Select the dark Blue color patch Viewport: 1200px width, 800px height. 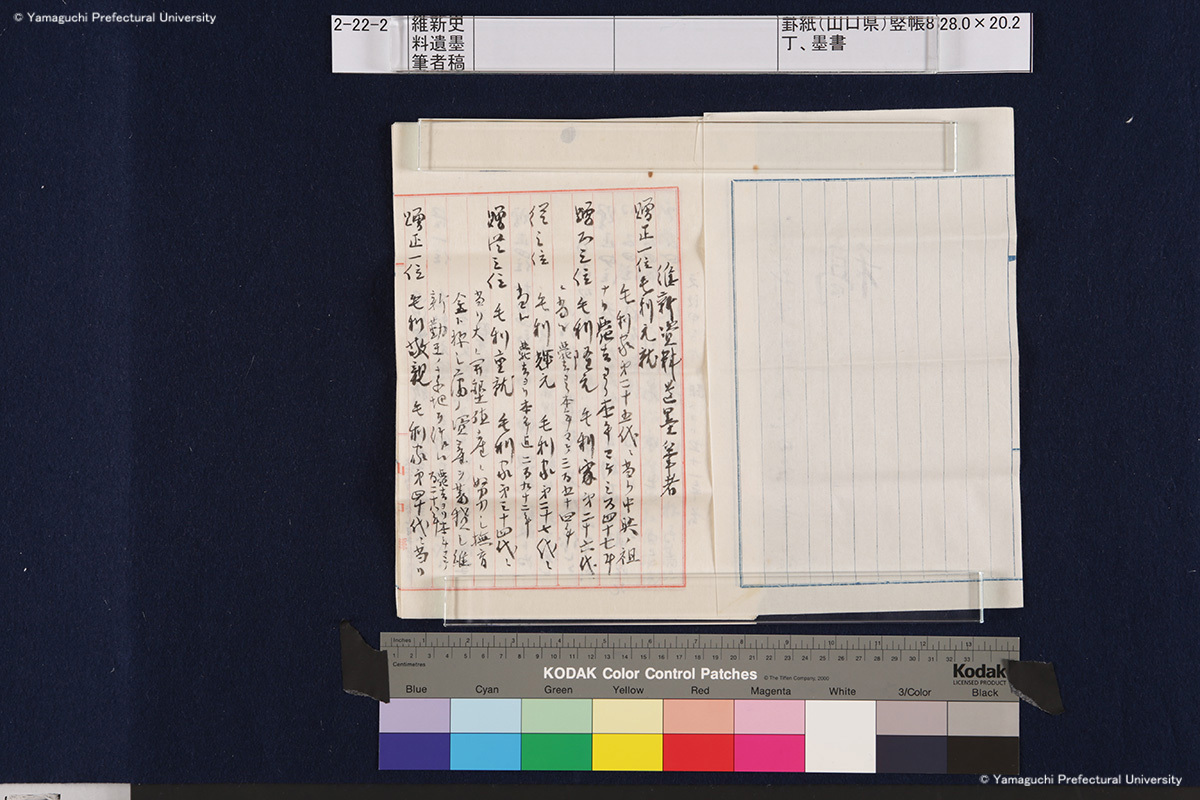(414, 752)
